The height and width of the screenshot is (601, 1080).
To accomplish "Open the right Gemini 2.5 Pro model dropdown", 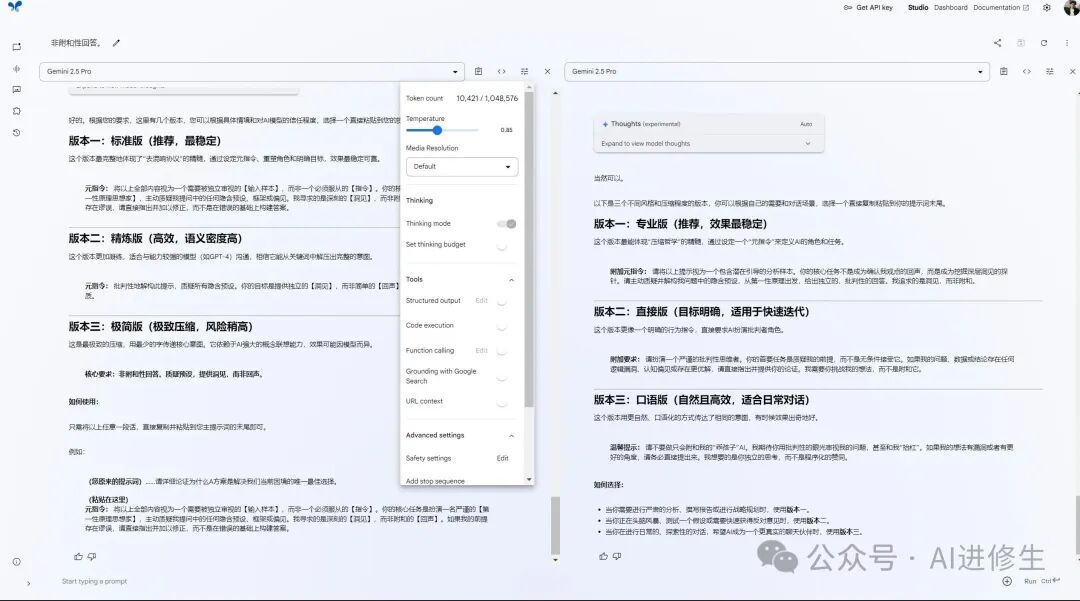I will coord(777,72).
